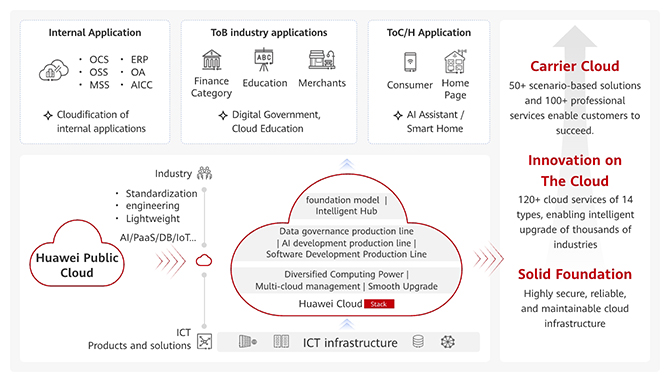This screenshot has width=670, height=382.
Task: Click the Consumer label
Action: [410, 85]
